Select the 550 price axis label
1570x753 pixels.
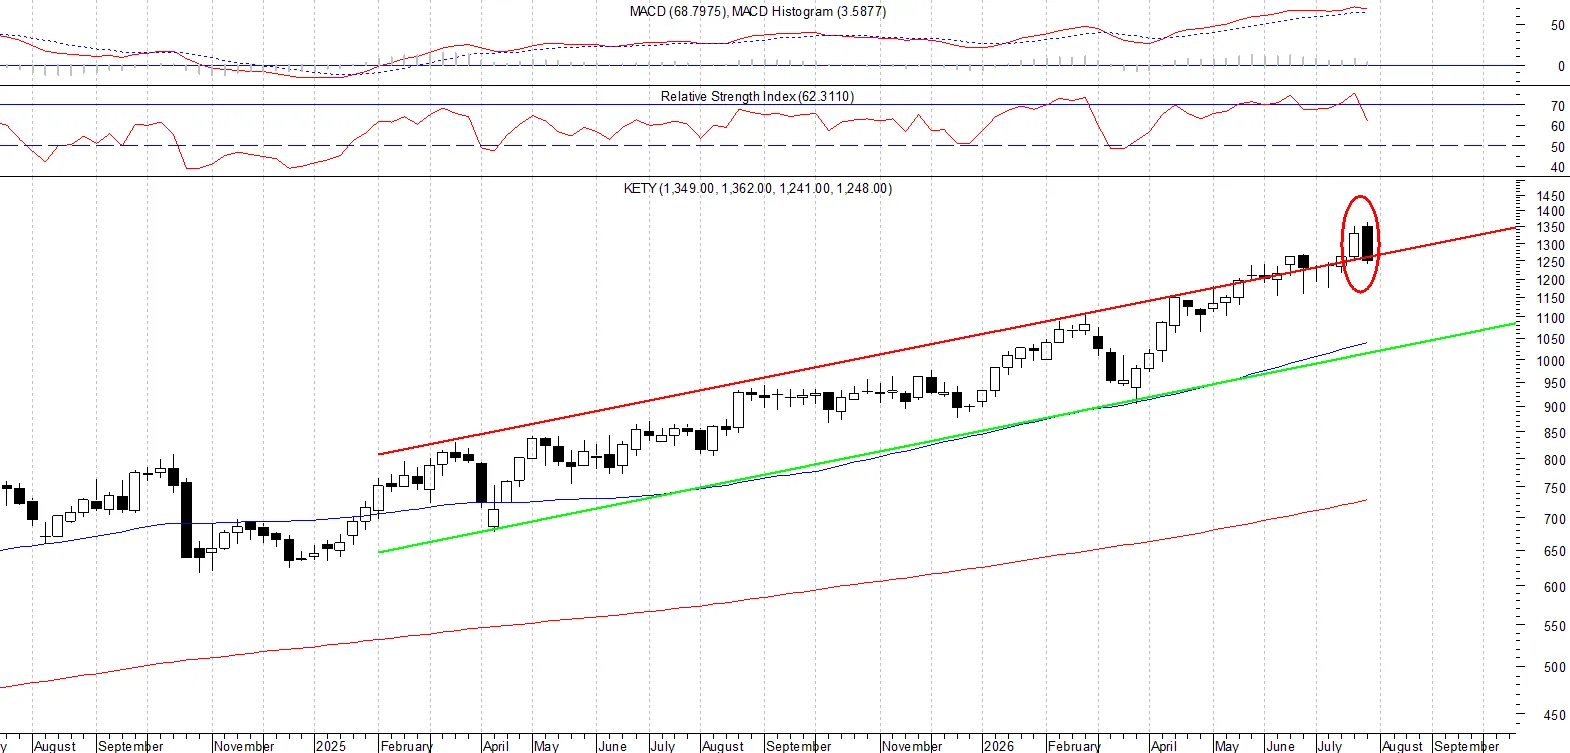[x=1555, y=627]
